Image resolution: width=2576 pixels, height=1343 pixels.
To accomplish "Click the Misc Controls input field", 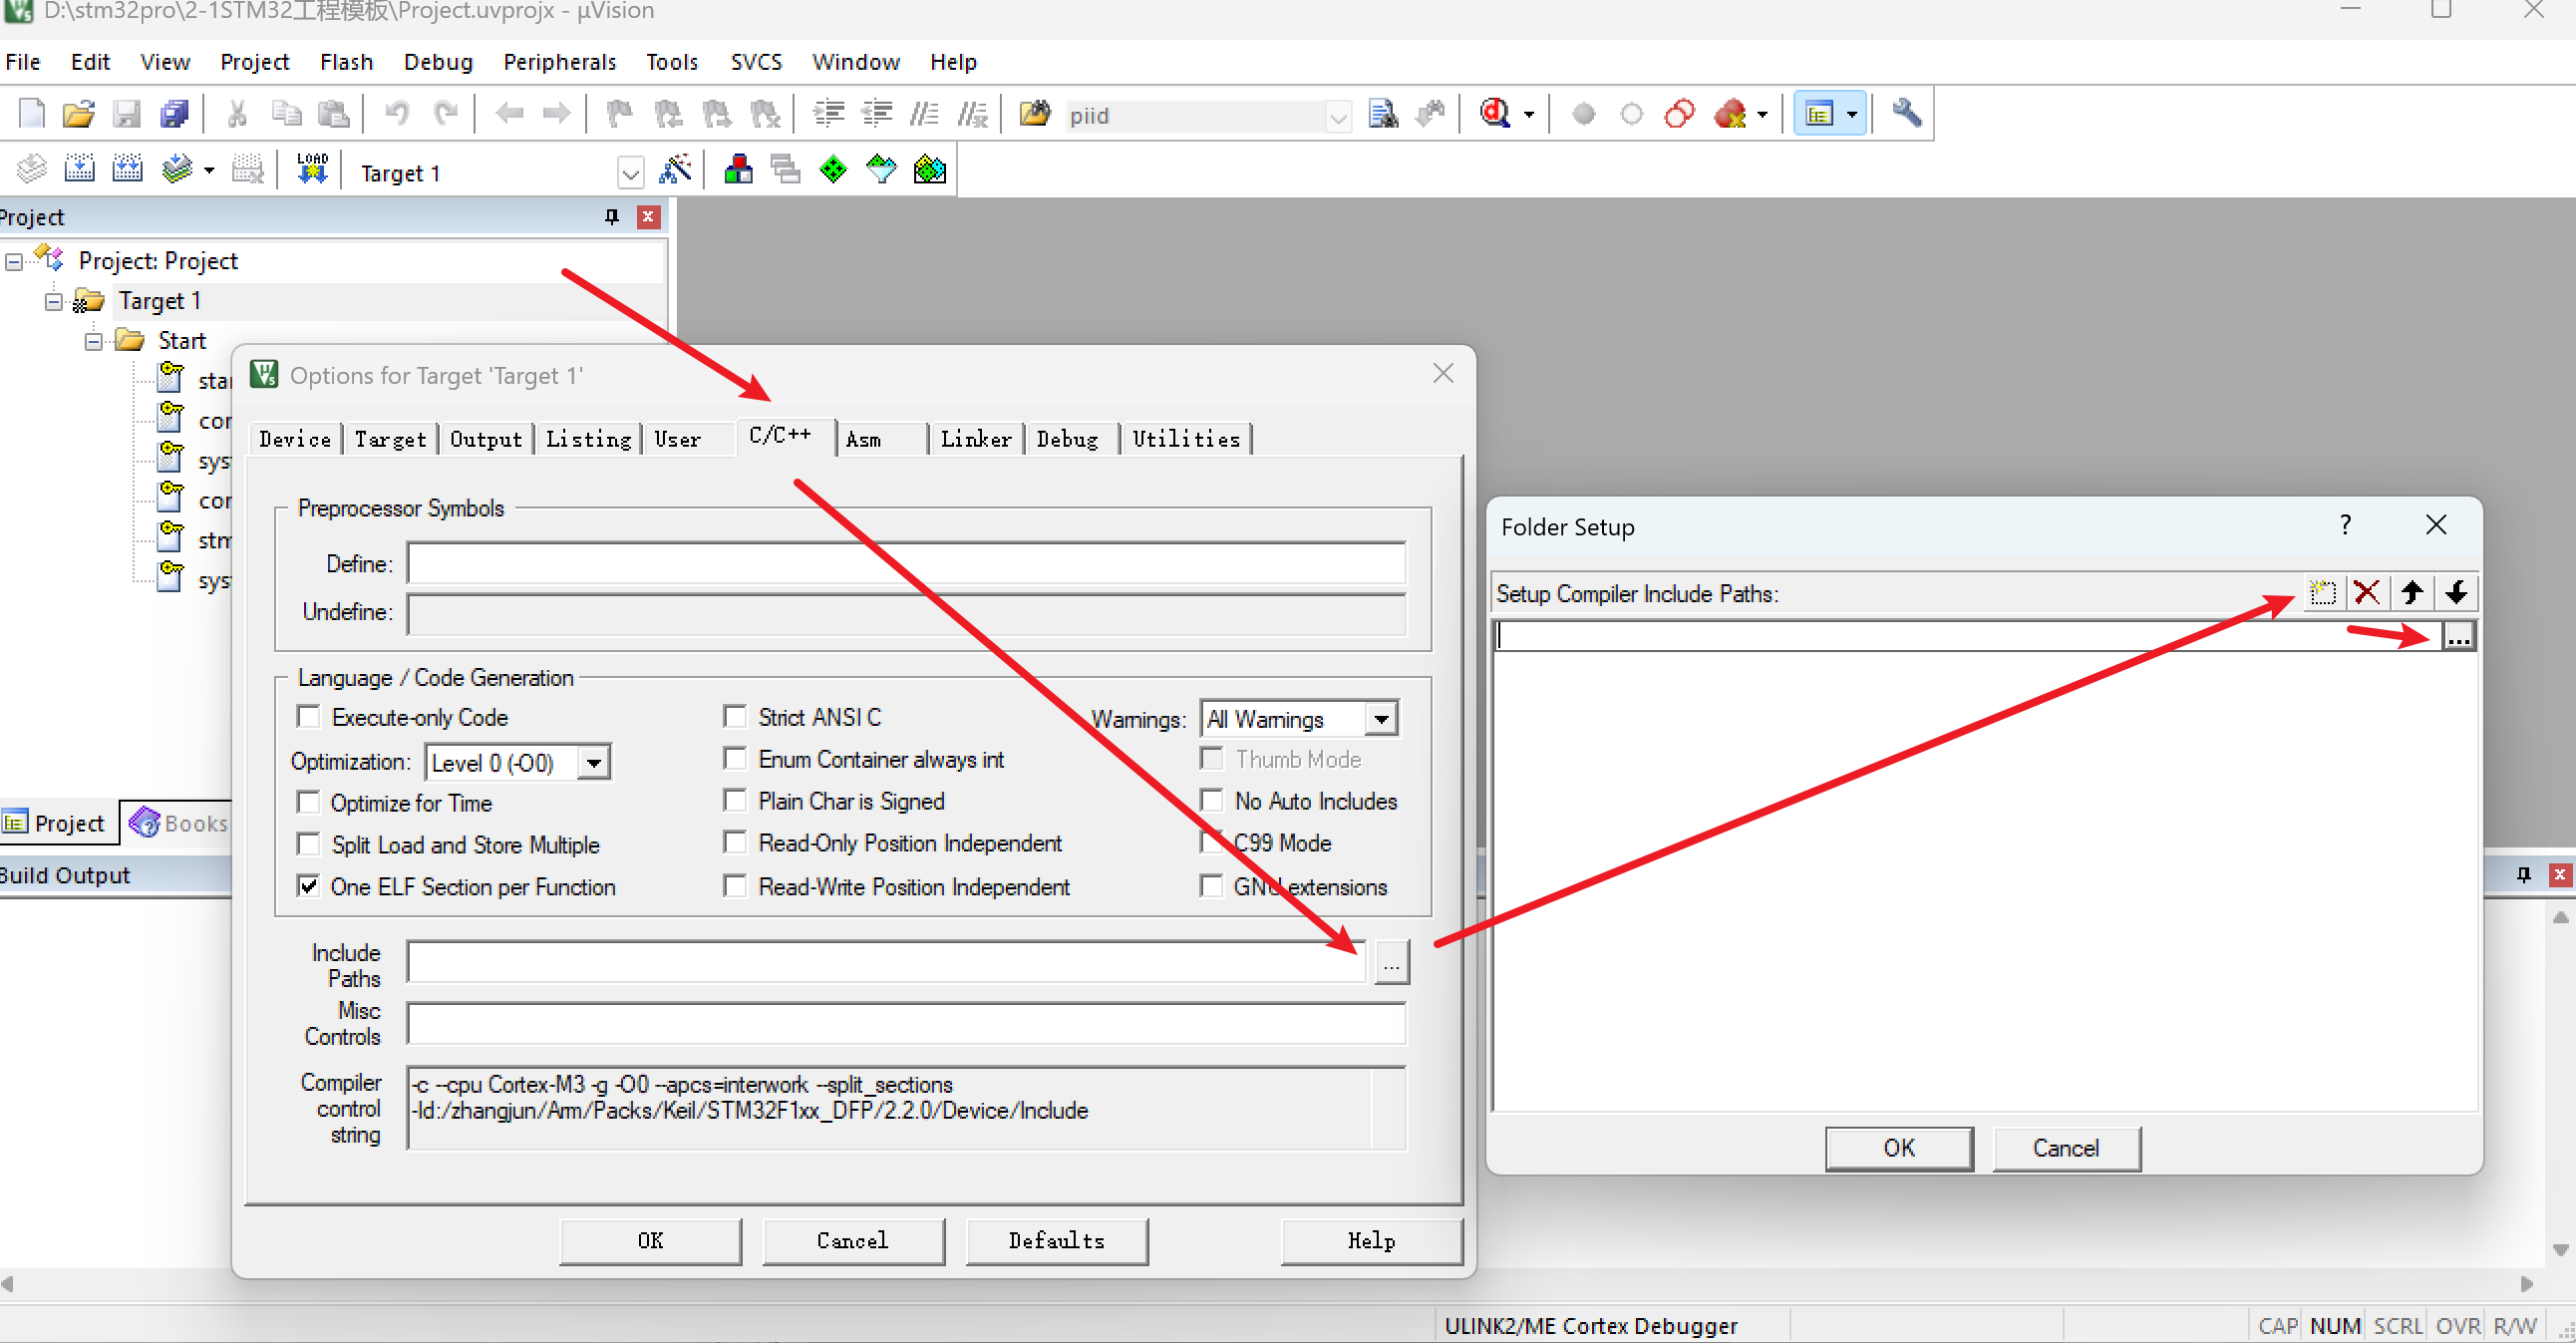I will coord(906,1024).
